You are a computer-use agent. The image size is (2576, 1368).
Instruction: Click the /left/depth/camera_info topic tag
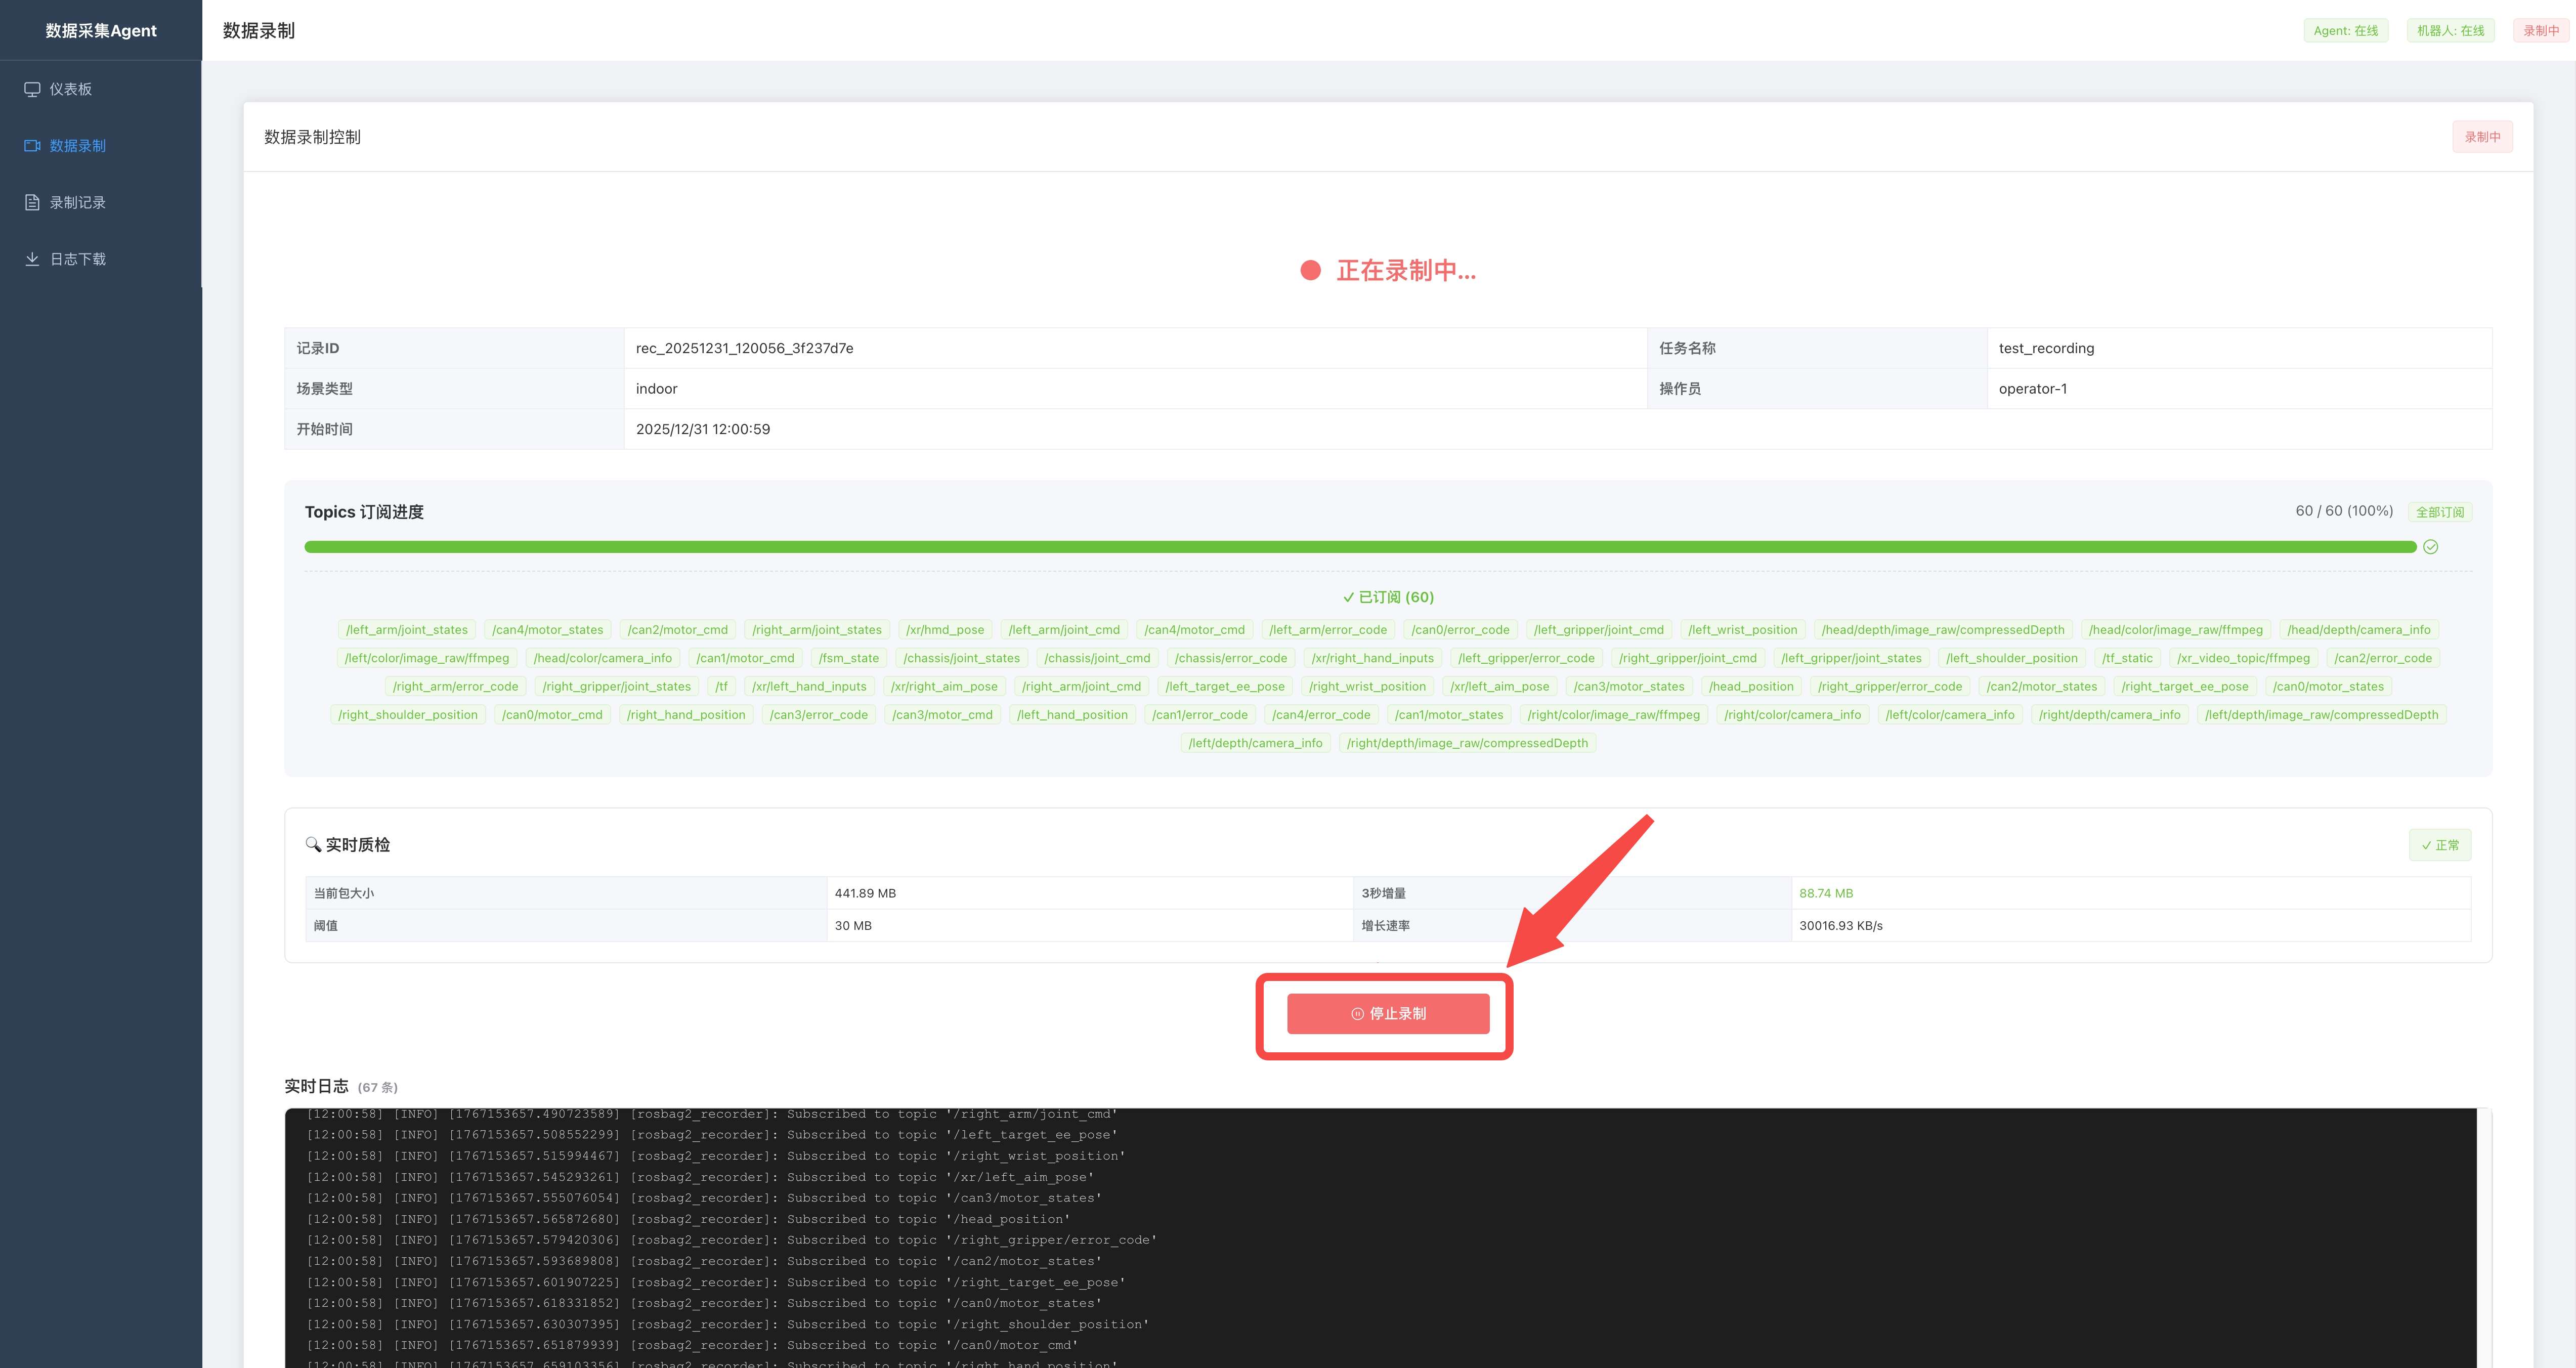[x=1255, y=743]
